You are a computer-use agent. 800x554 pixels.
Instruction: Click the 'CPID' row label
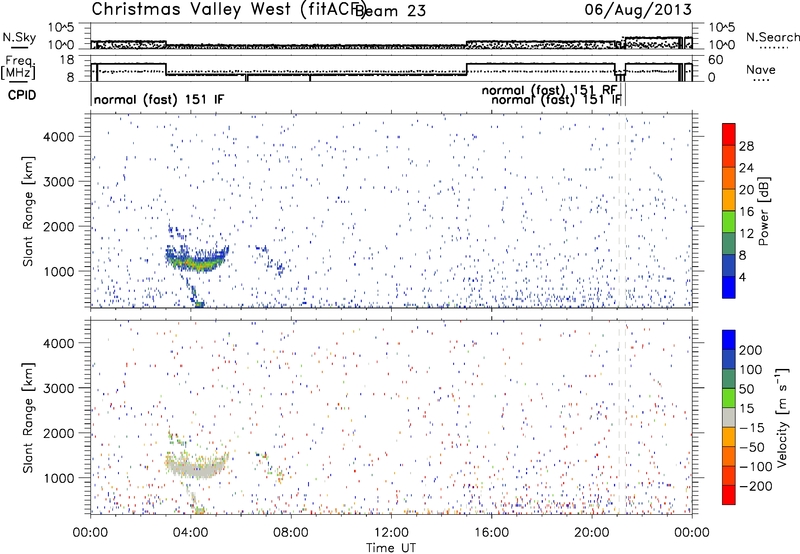pyautogui.click(x=22, y=95)
